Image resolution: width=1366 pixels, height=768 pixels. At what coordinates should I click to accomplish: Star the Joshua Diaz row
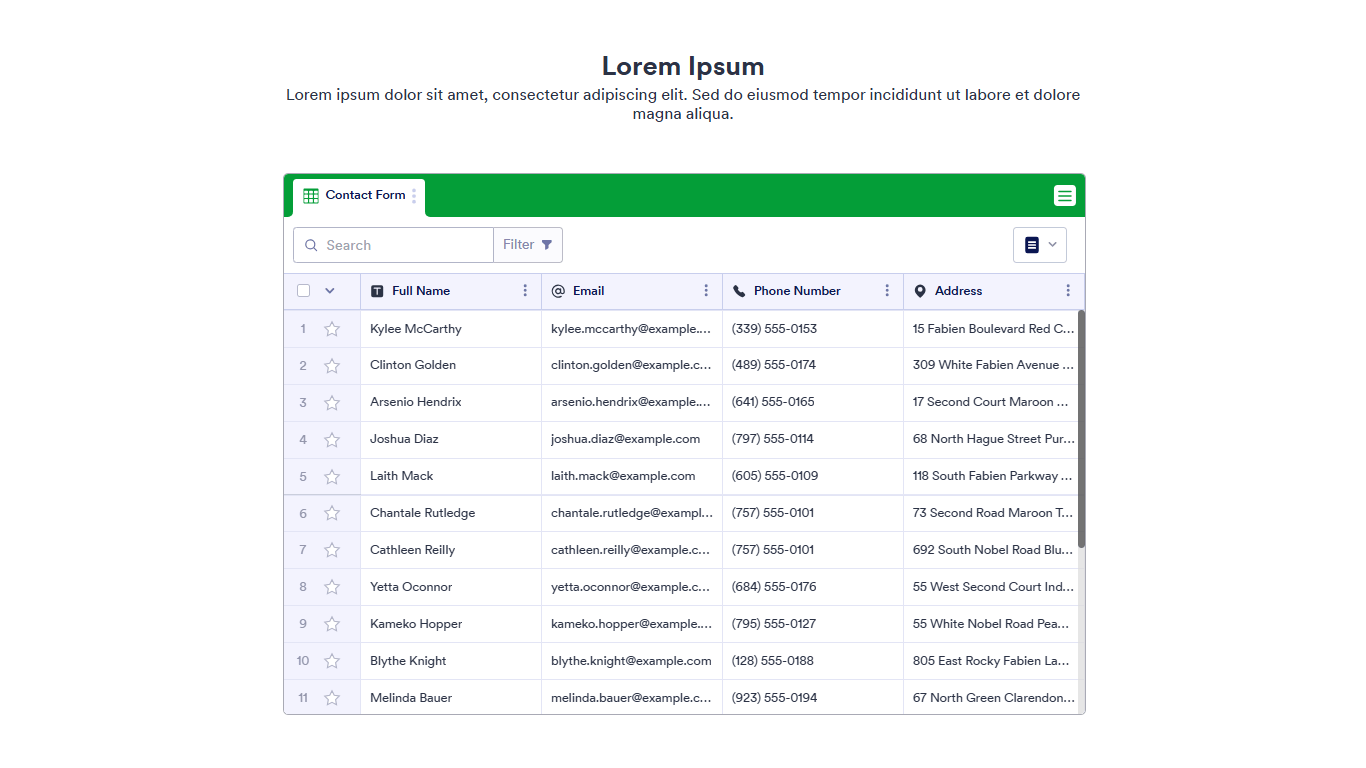pos(332,440)
